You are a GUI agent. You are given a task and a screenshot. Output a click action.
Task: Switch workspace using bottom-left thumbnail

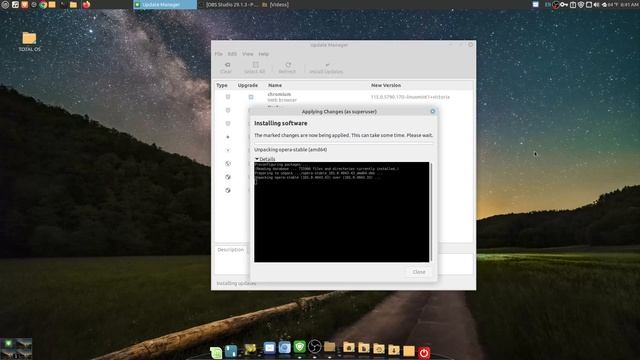click(16, 349)
